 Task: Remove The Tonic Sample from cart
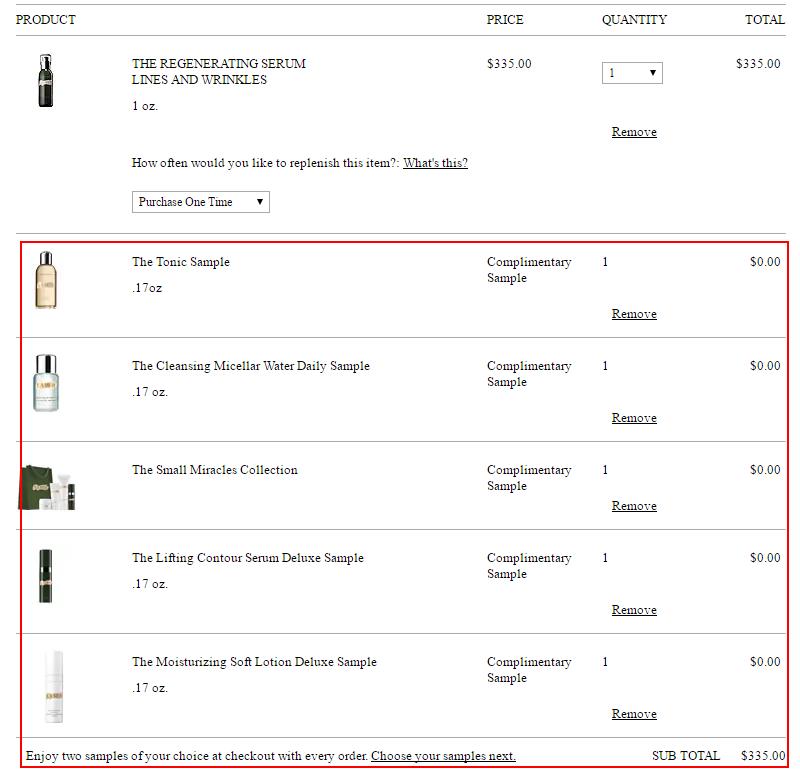point(634,314)
